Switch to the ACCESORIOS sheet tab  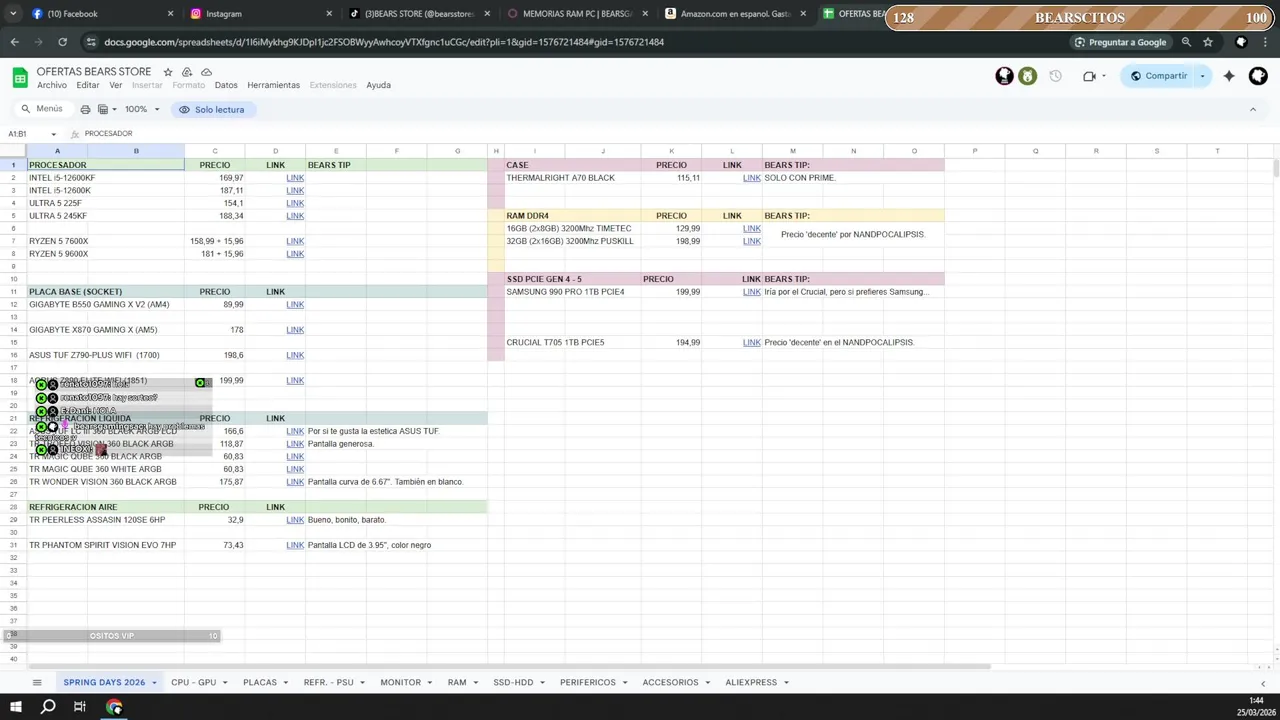pos(670,682)
